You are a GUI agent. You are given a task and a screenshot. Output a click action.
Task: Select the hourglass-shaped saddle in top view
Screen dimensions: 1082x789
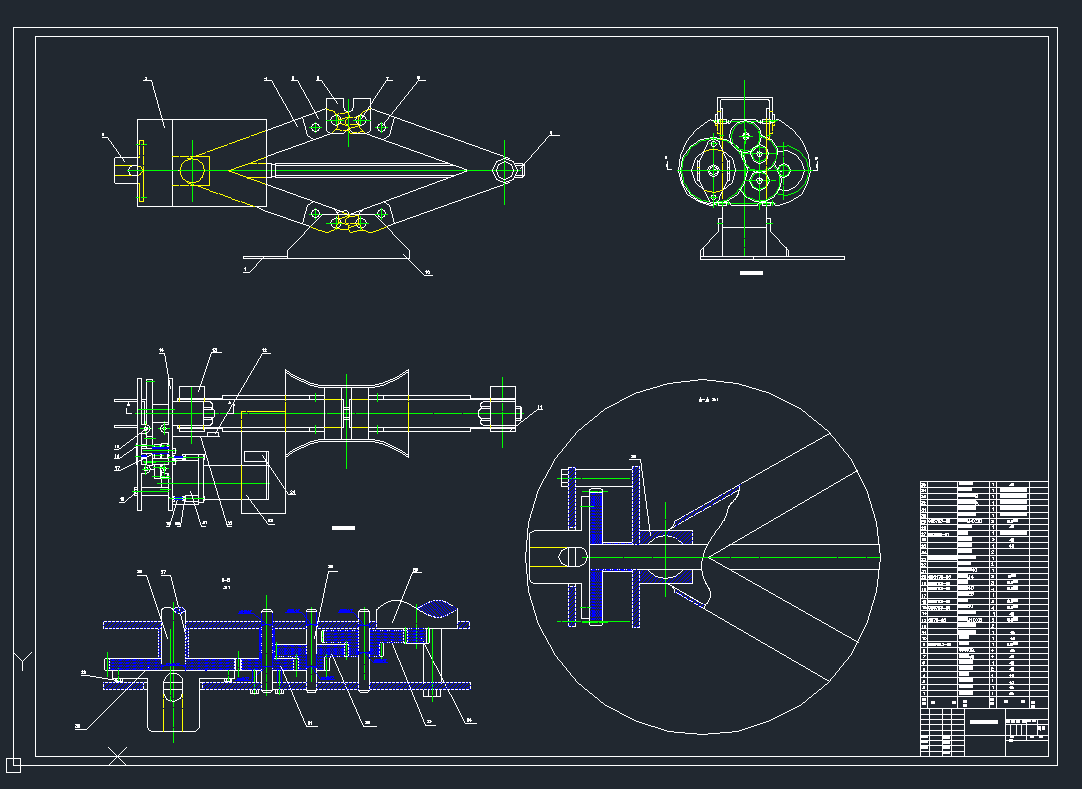pos(346,417)
